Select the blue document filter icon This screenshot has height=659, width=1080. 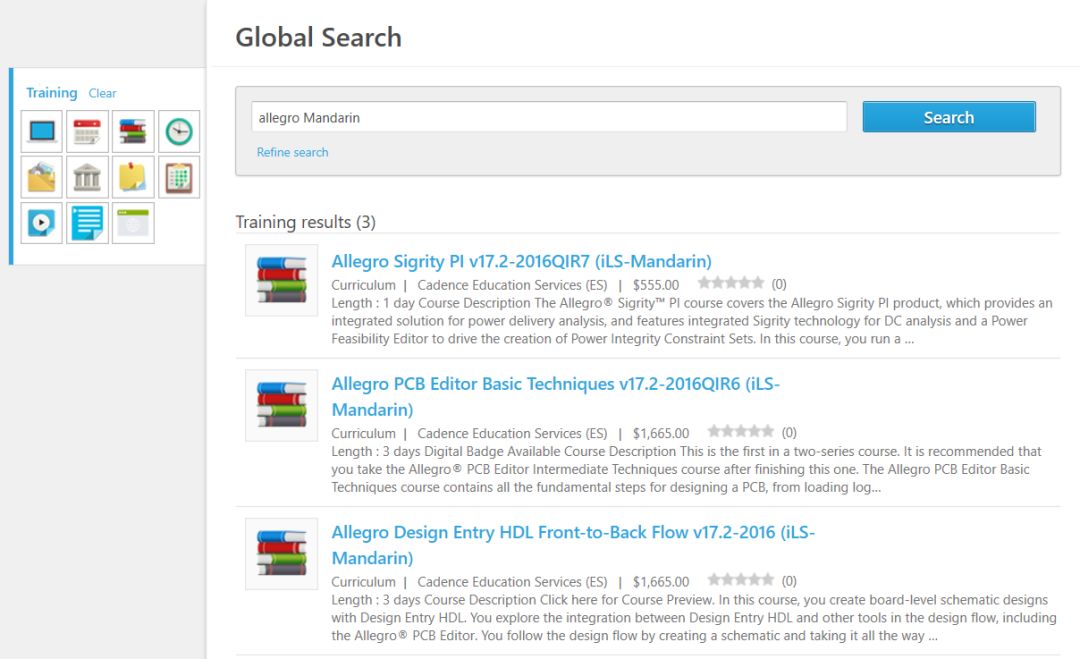(x=87, y=222)
